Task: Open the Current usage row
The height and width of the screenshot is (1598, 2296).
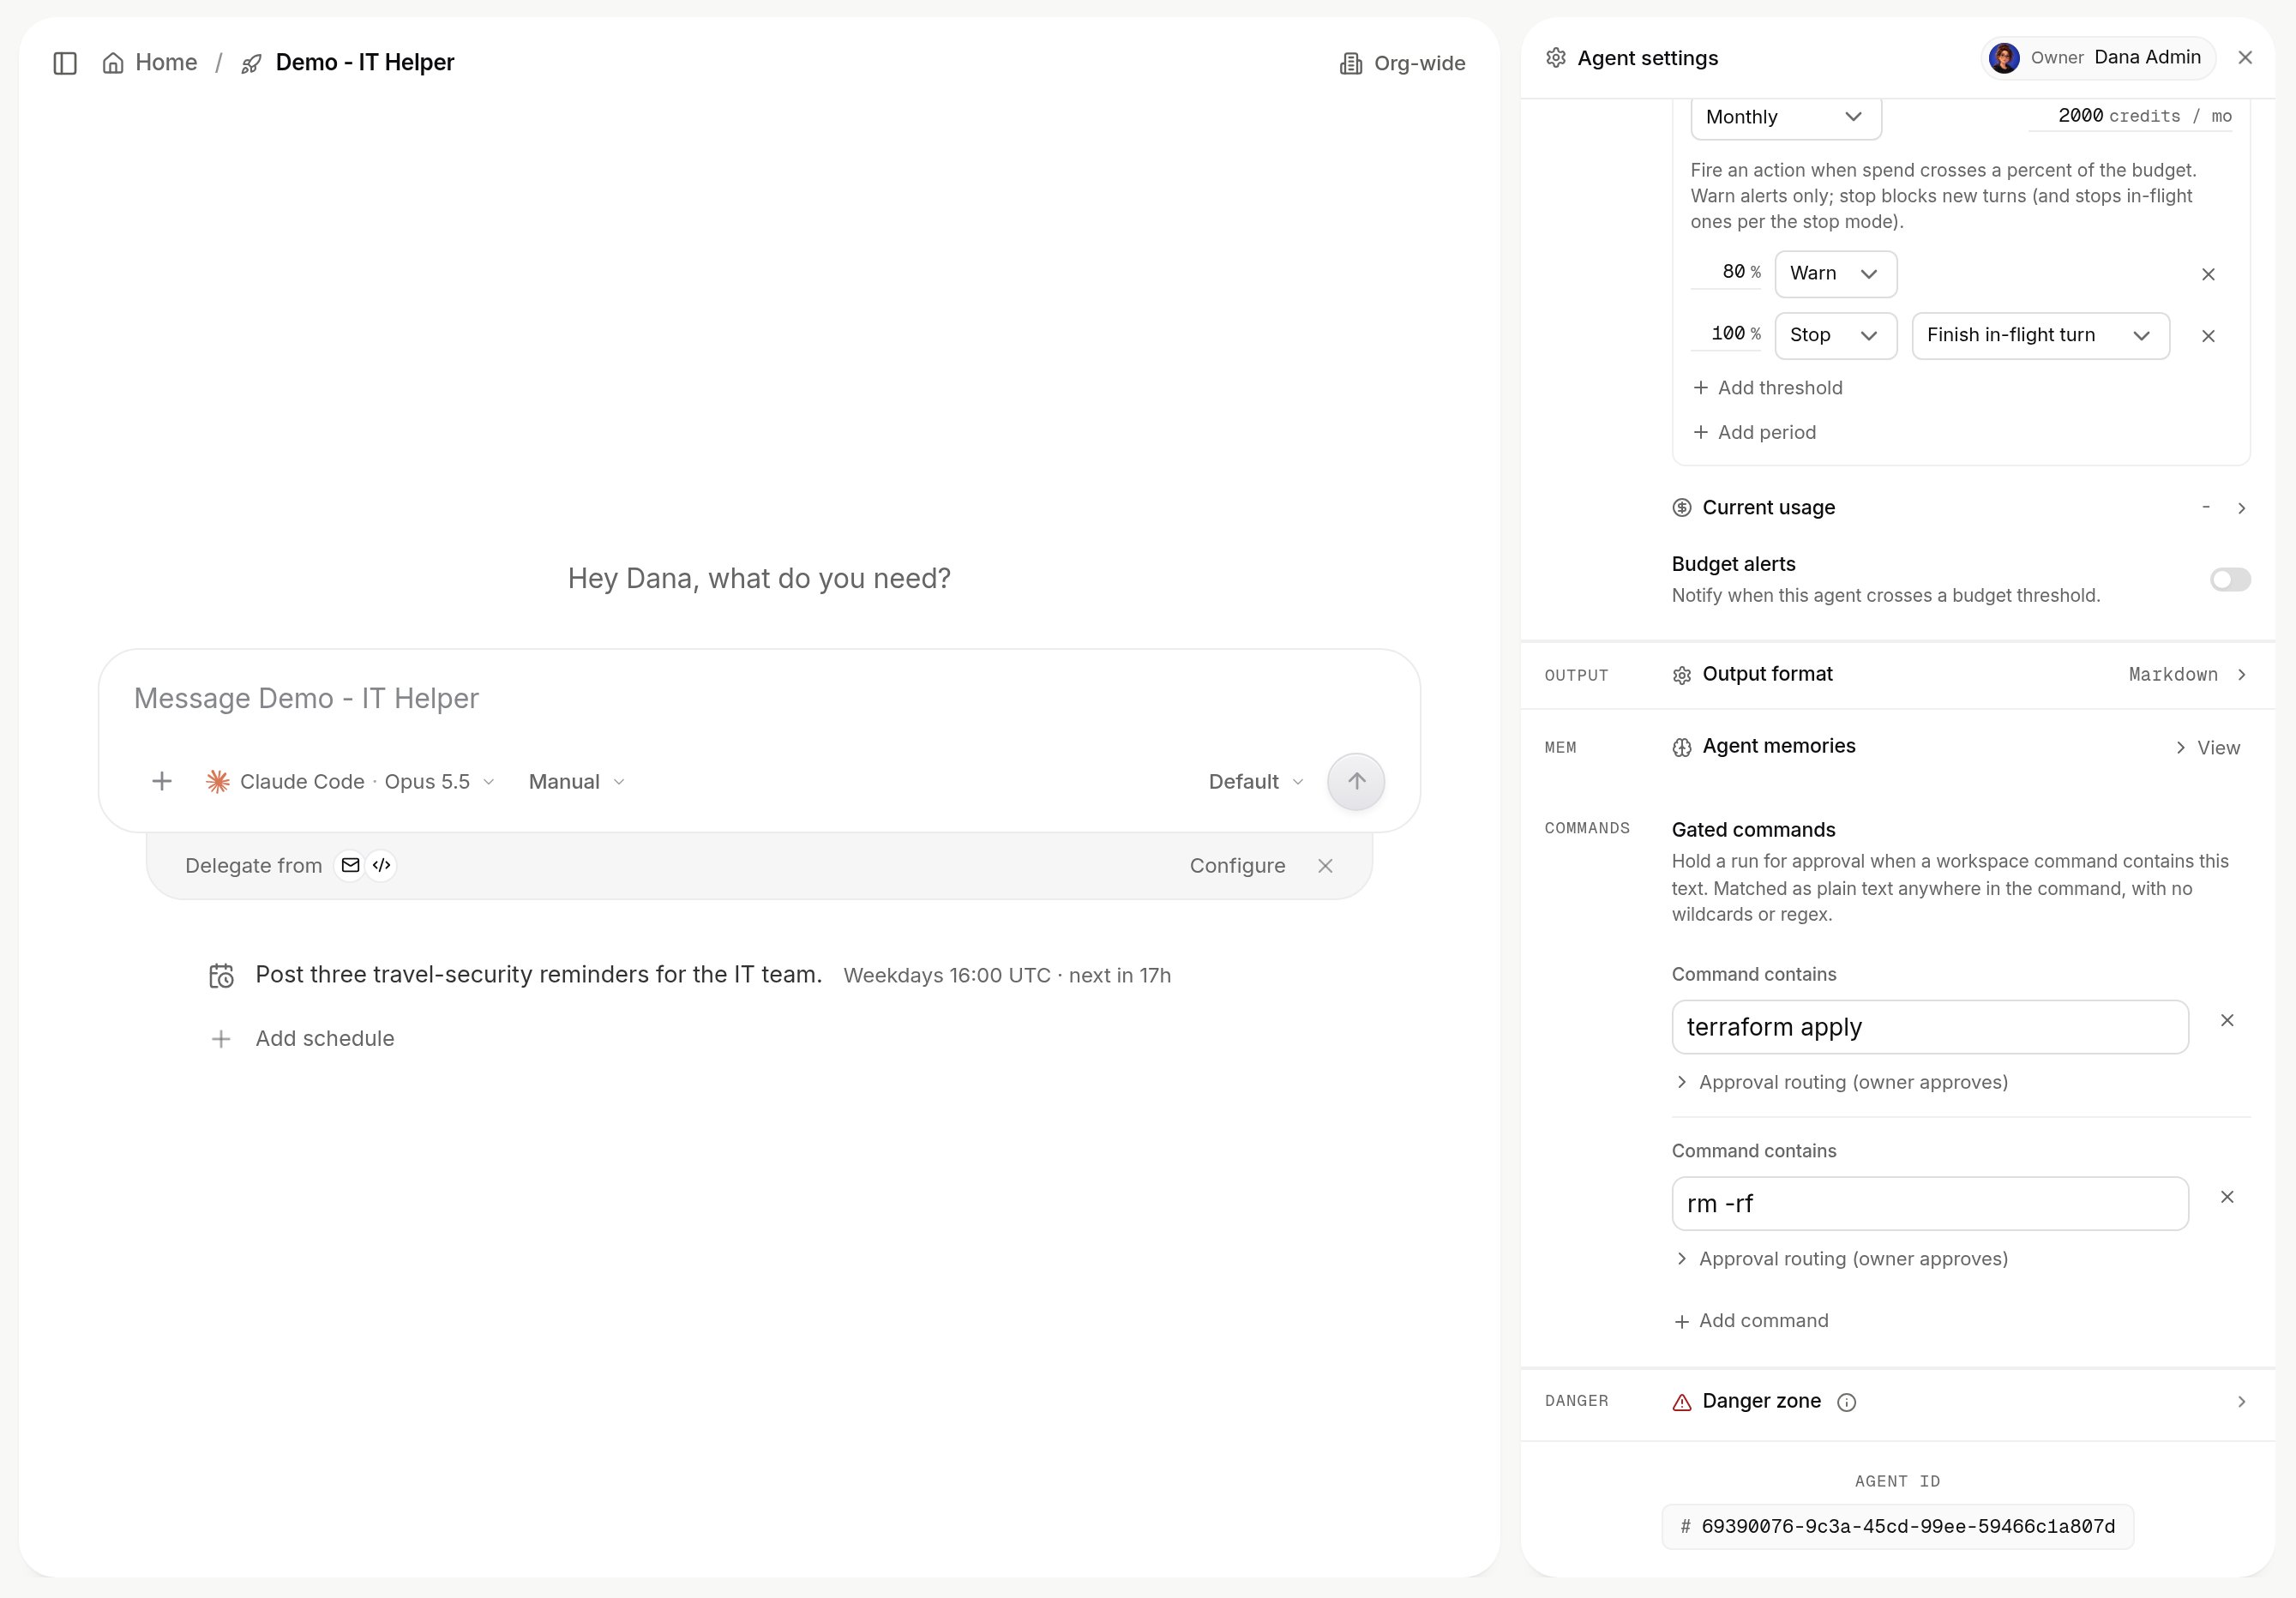Action: (1960, 508)
